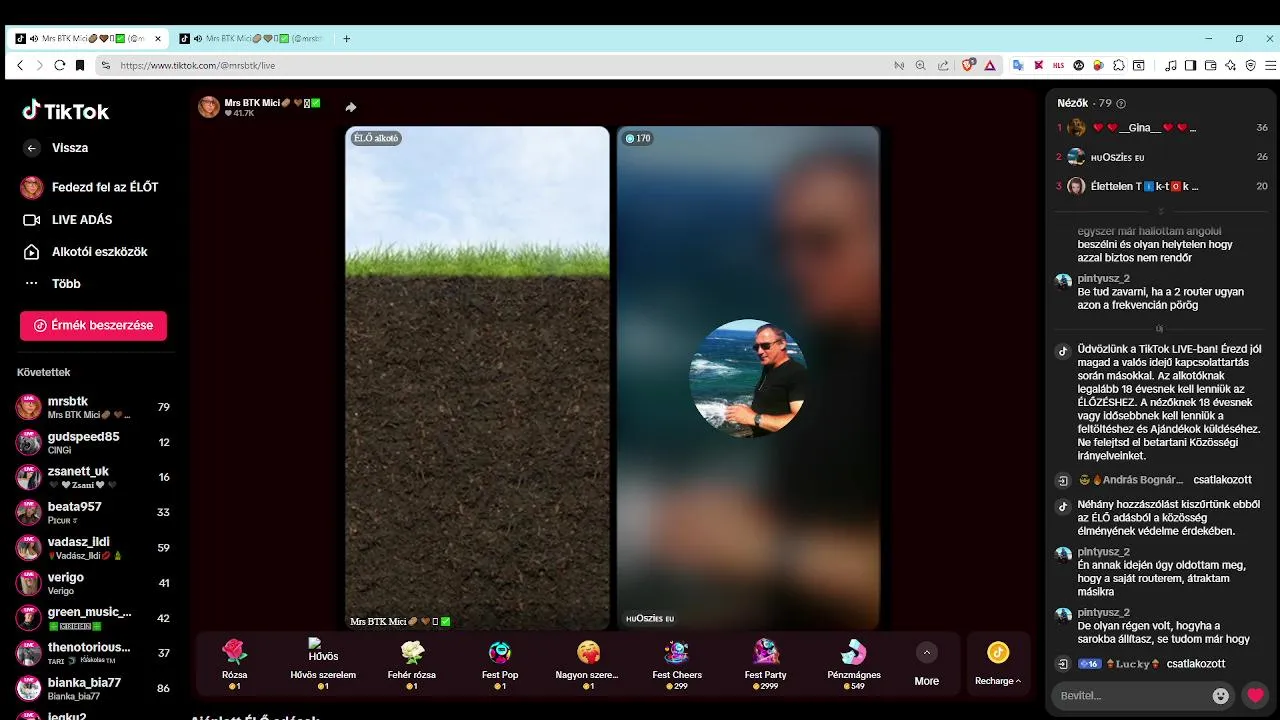Viewport: 1280px width, 720px height.
Task: Send the Fest Pop gift
Action: [500, 665]
